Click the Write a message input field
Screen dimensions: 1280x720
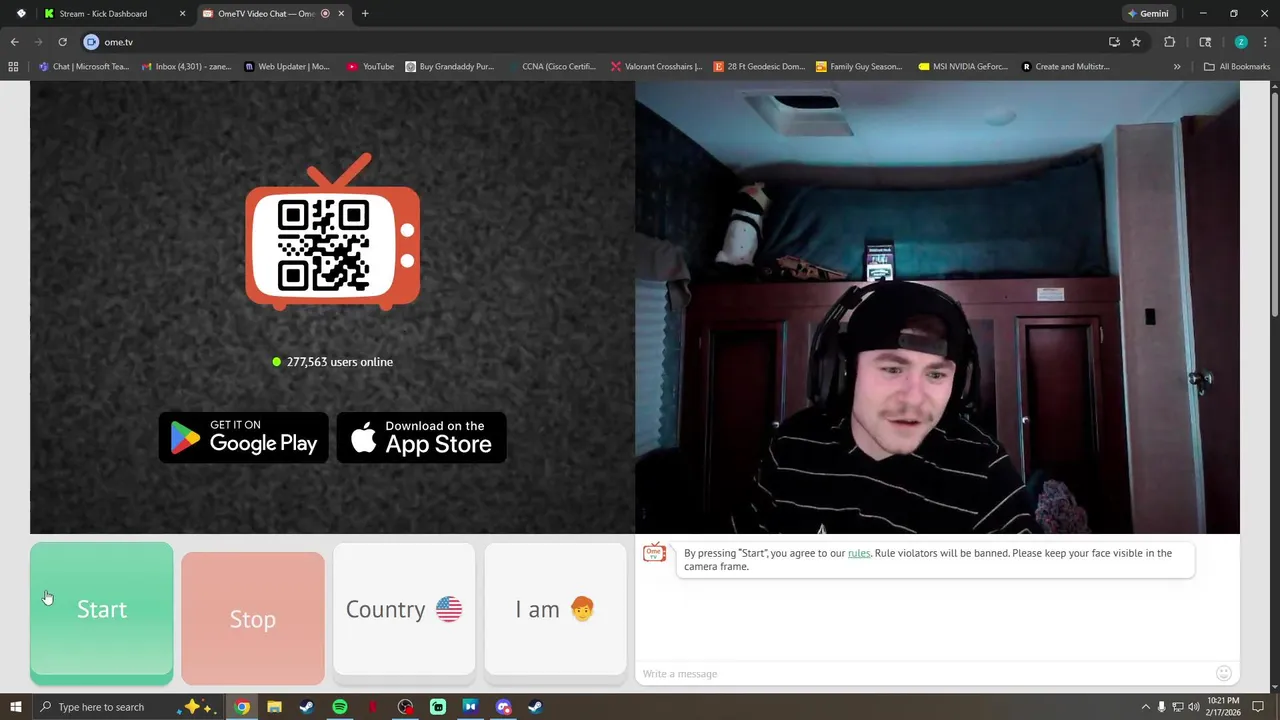(923, 673)
